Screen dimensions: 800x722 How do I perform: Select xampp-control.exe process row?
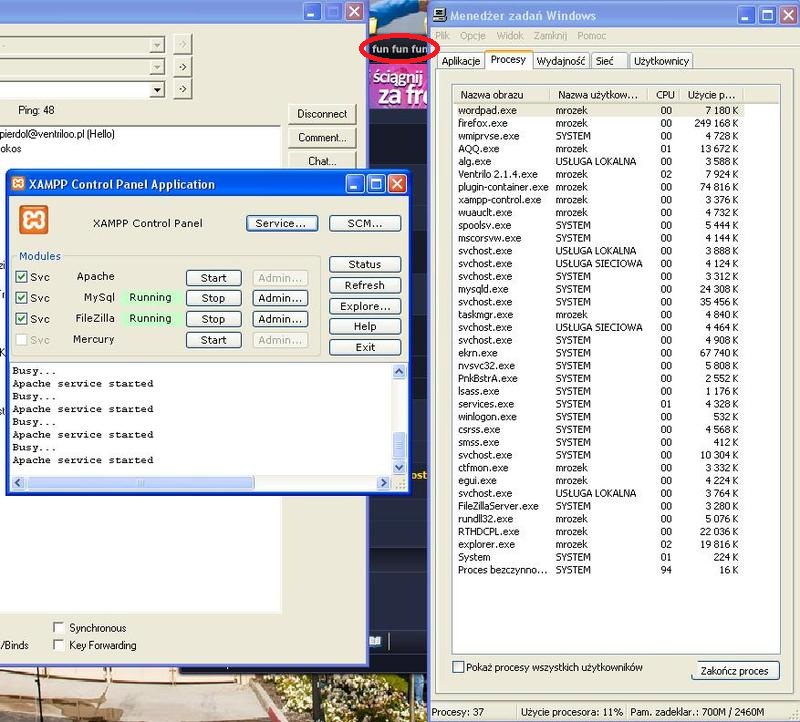(x=598, y=200)
